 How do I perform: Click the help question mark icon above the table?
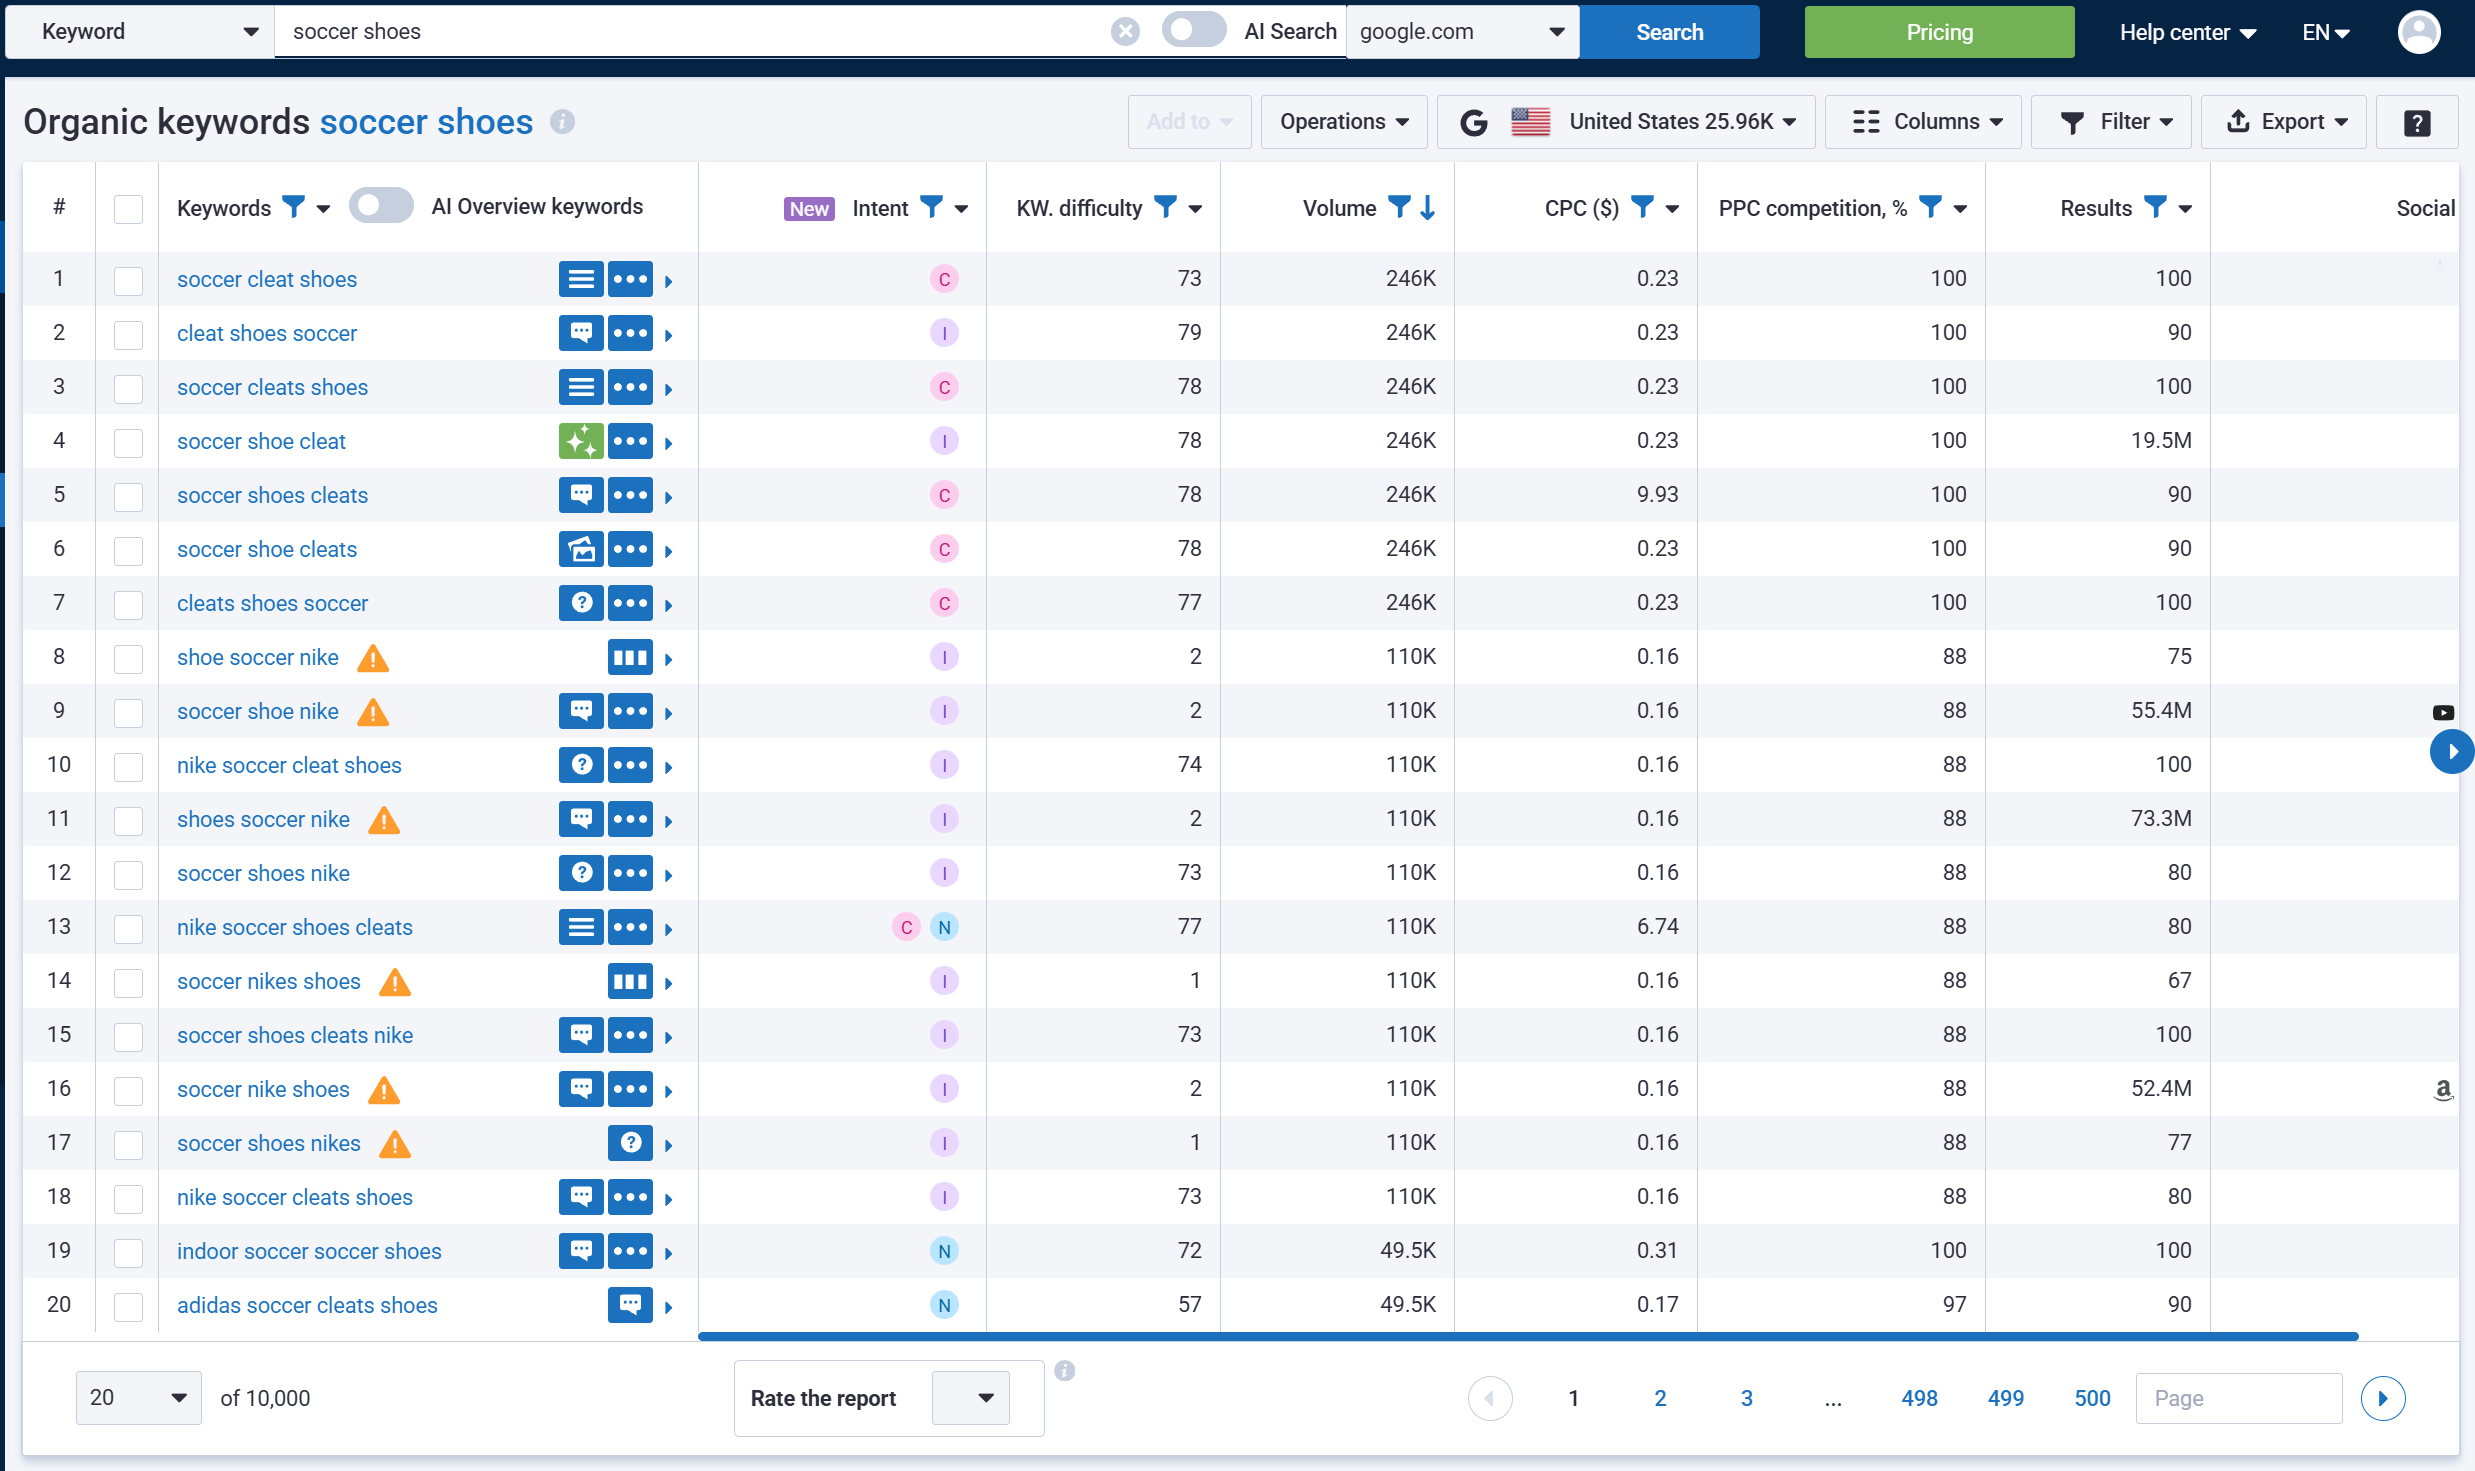click(2417, 122)
